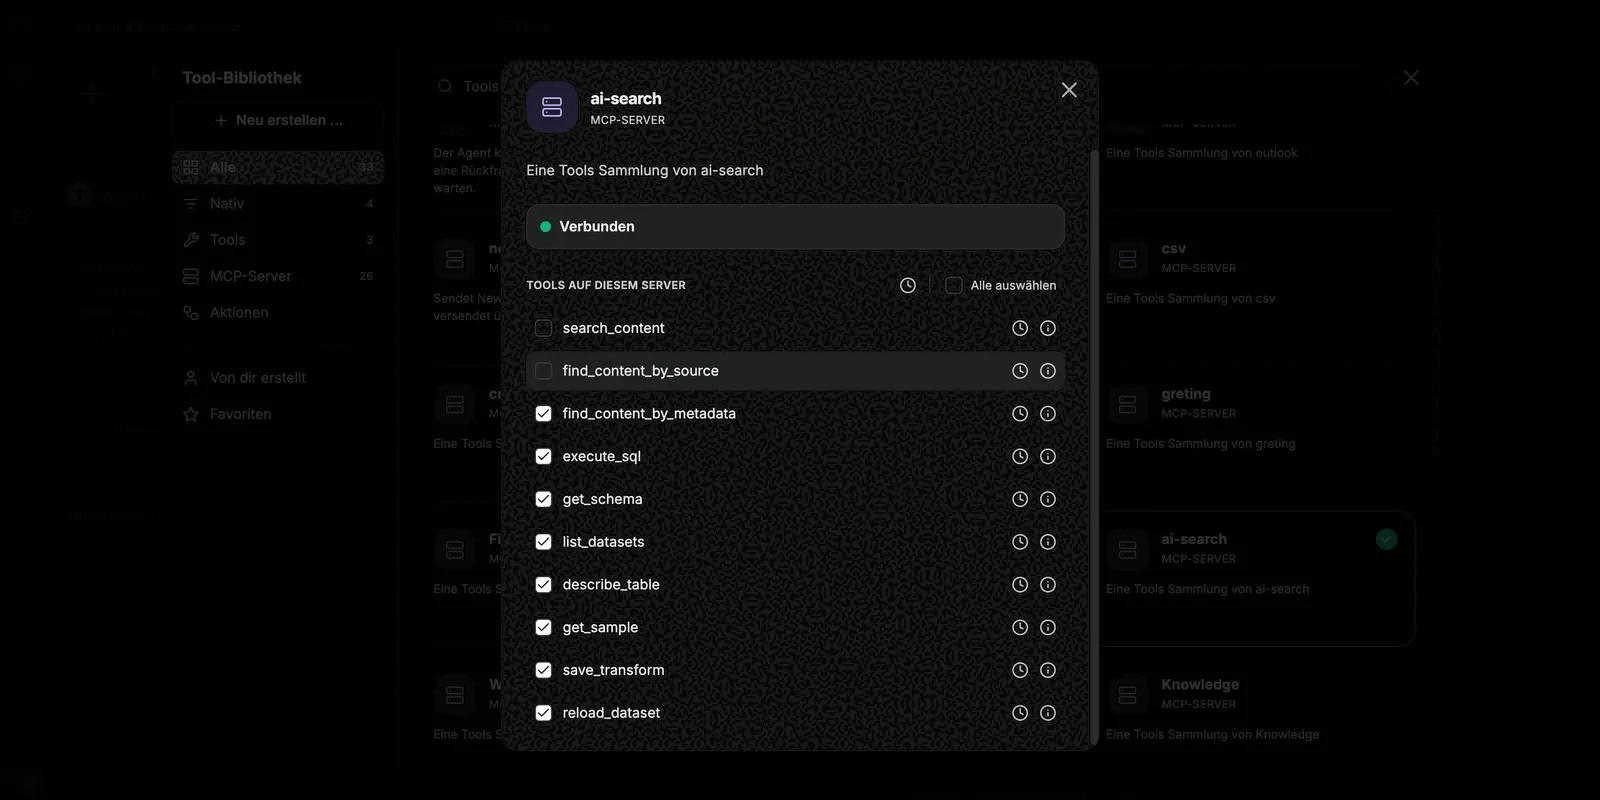Click the clock icon for execute_sql
This screenshot has height=800, width=1600.
[1020, 456]
